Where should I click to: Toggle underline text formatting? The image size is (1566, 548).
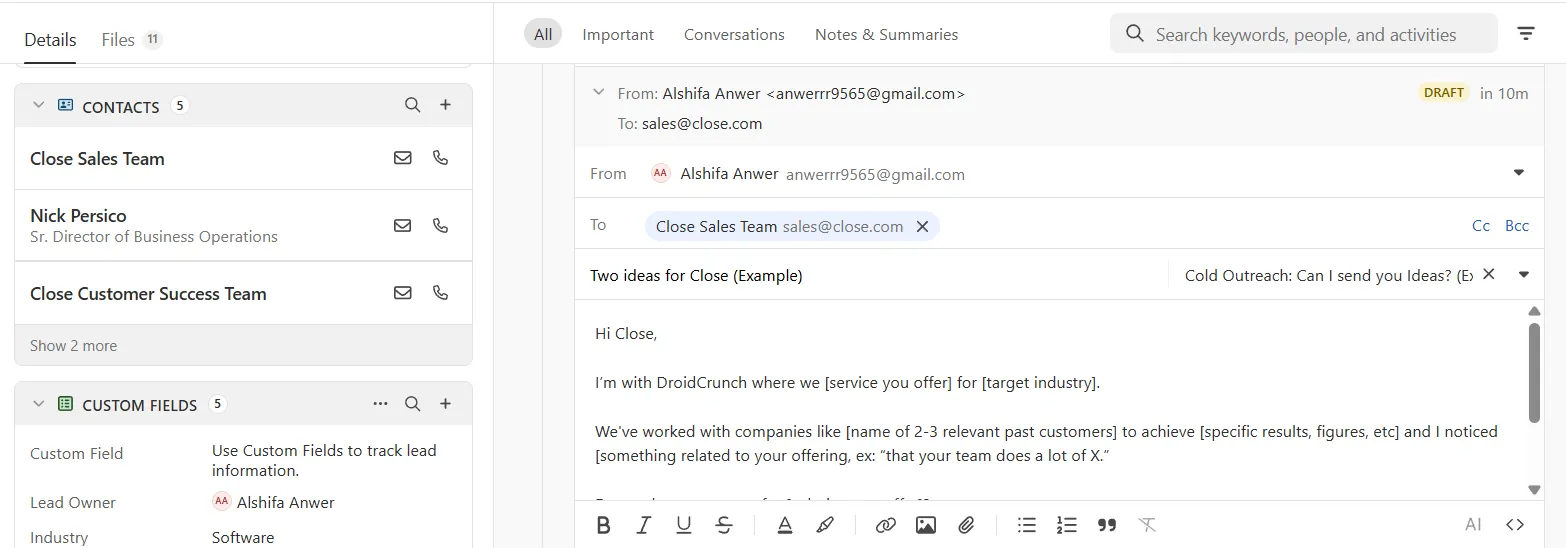[684, 525]
